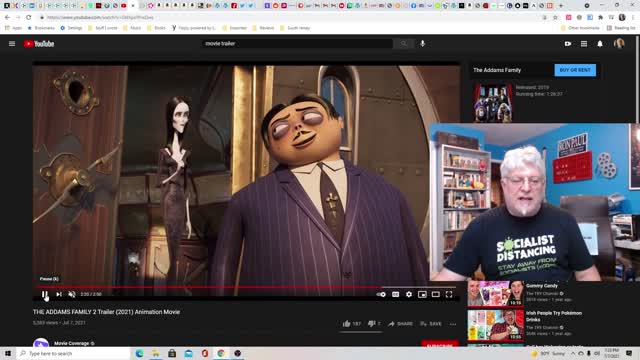Toggle the autoplay switch in the player
This screenshot has height=360, width=640.
tap(381, 294)
